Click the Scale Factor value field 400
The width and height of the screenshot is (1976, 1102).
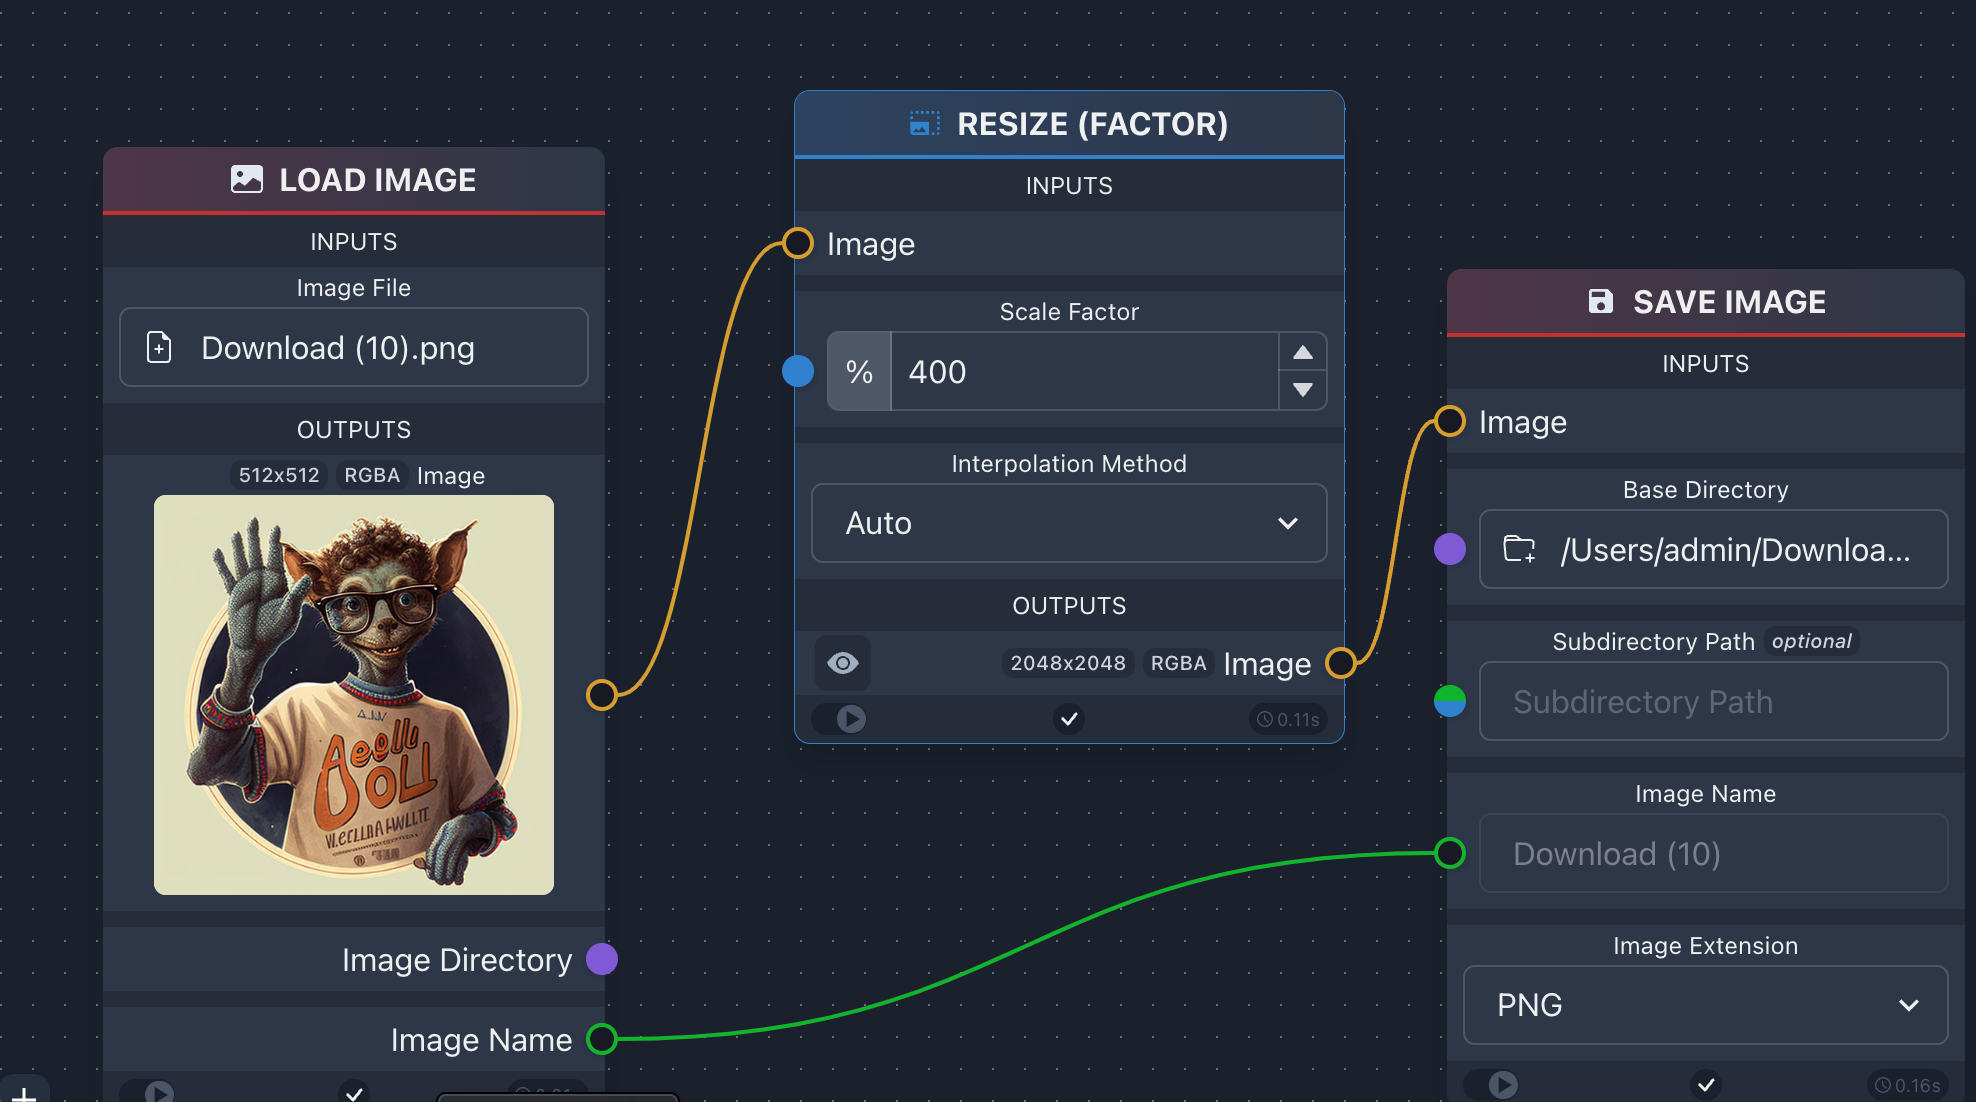[1084, 372]
